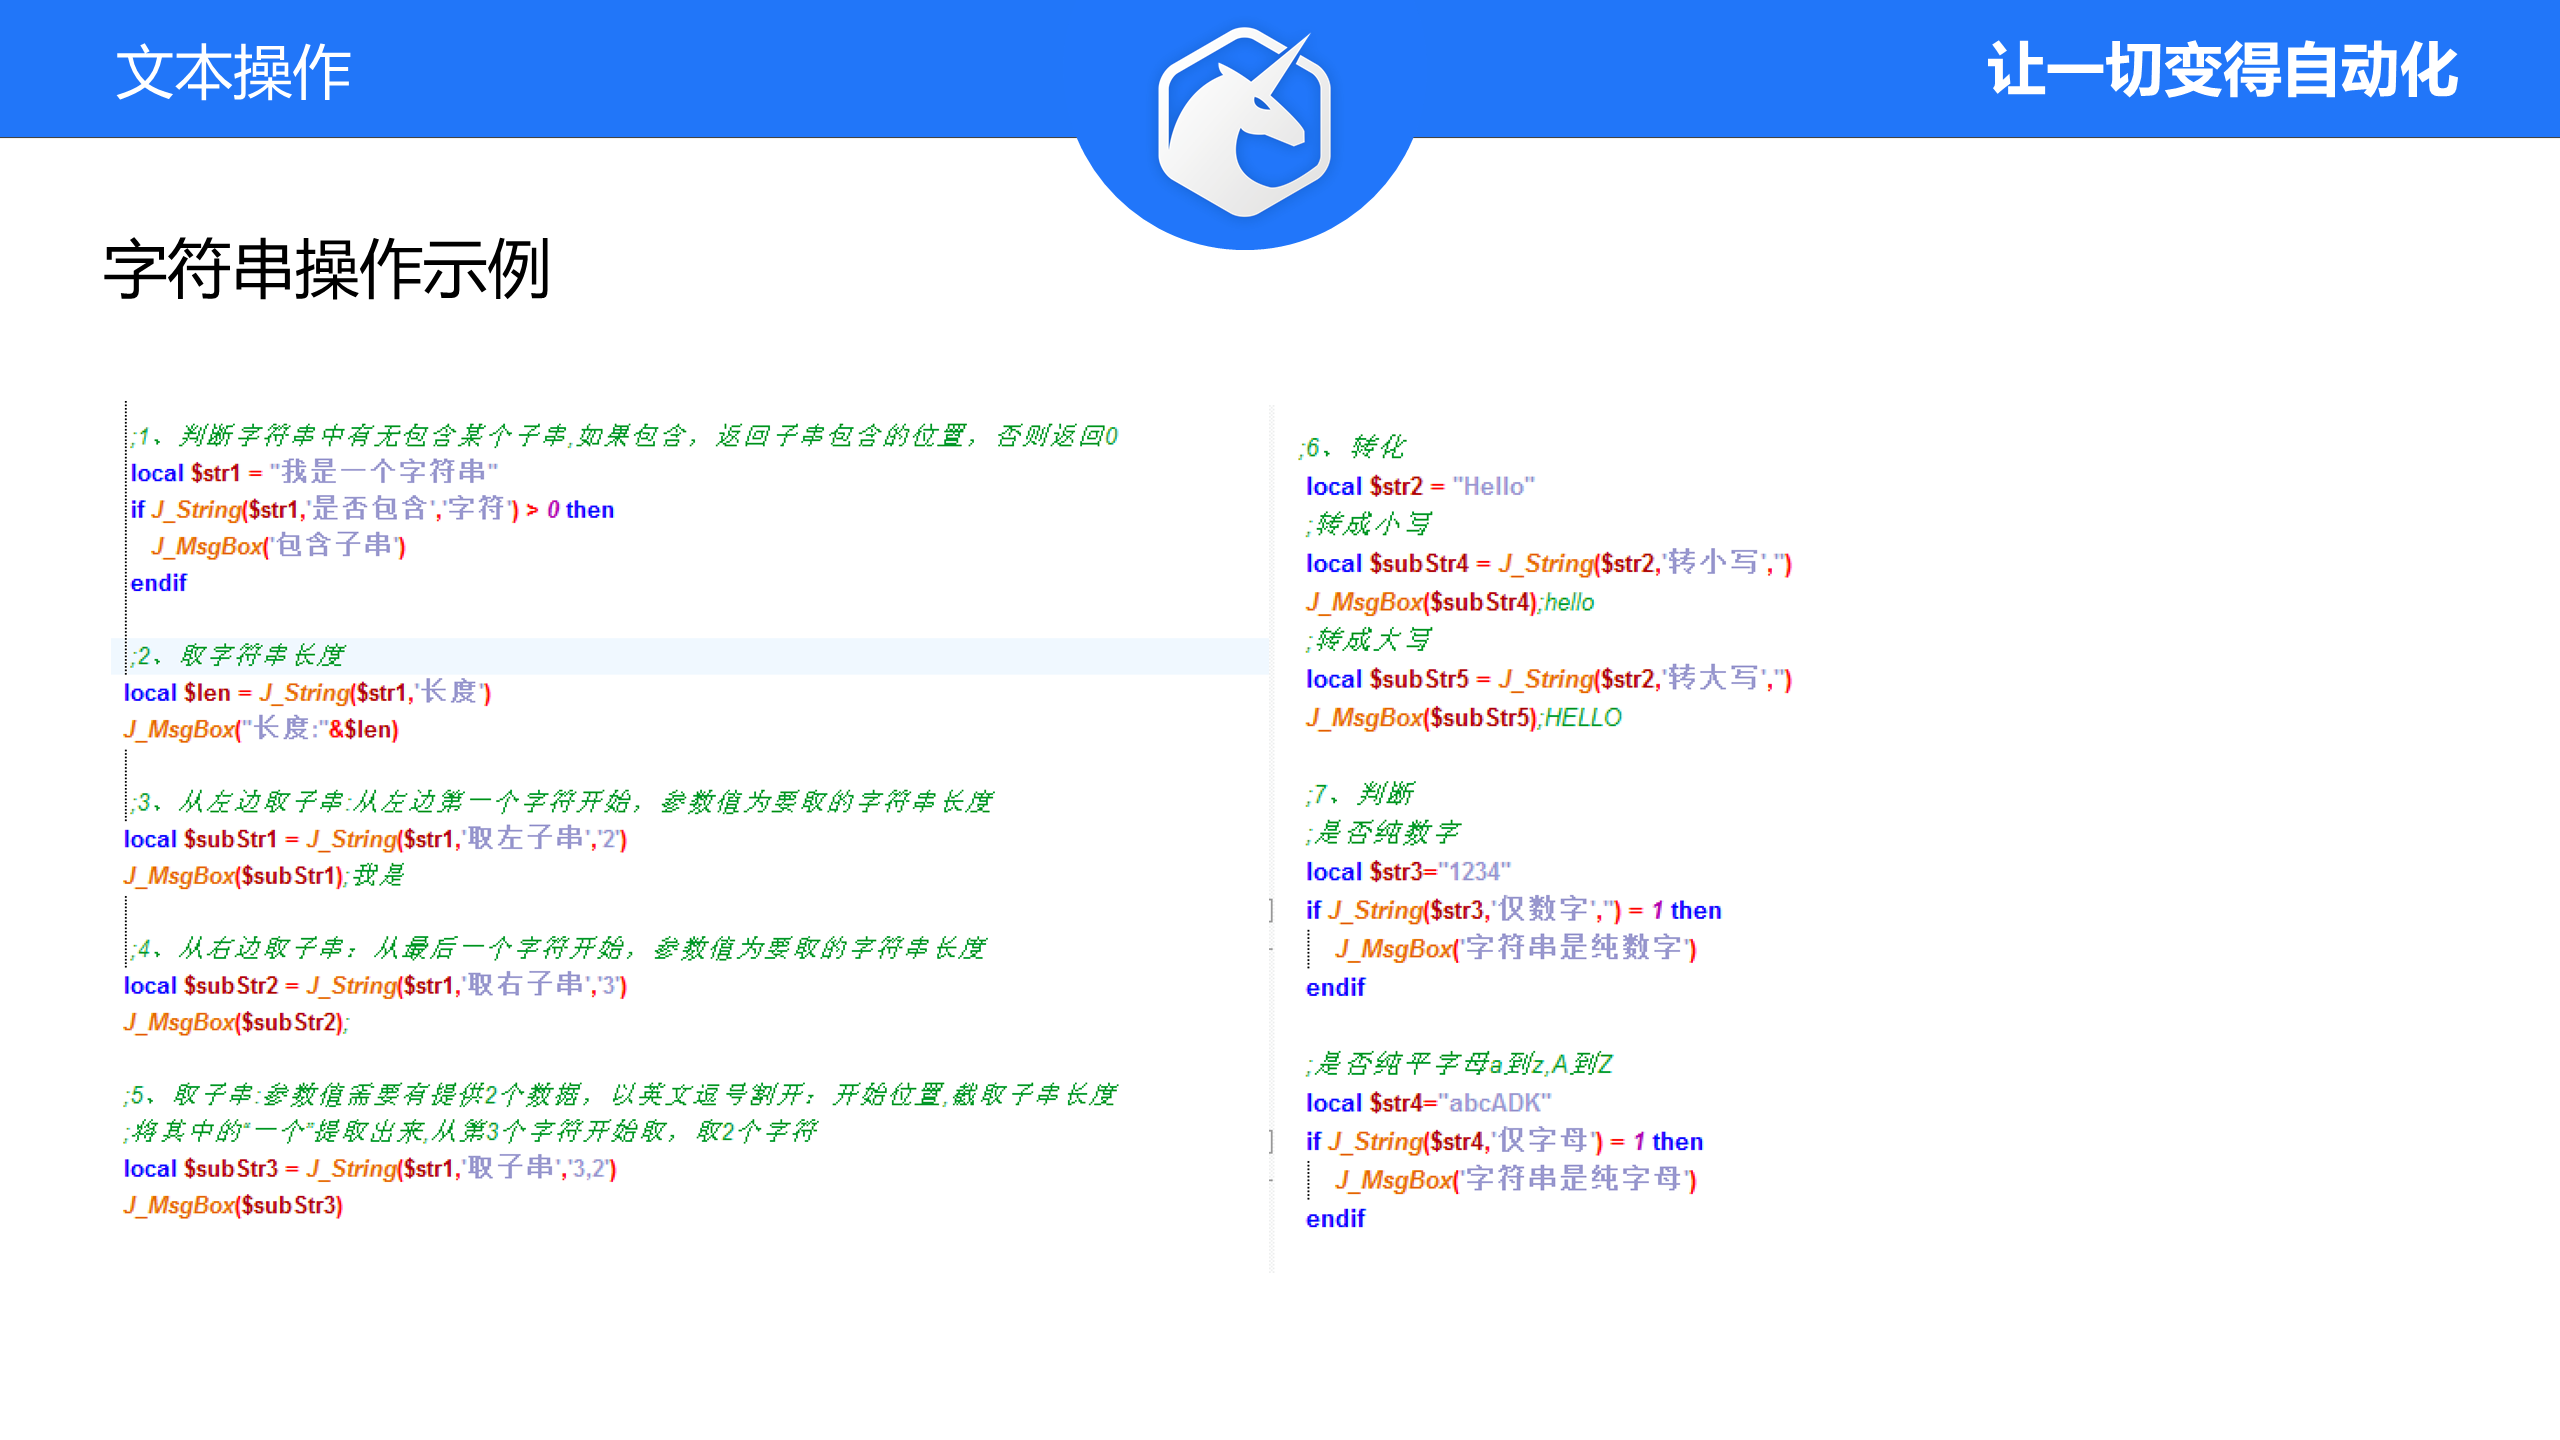Click the local $str4="abcADK" line
Screen dimensions: 2560x1440
pos(1427,1103)
